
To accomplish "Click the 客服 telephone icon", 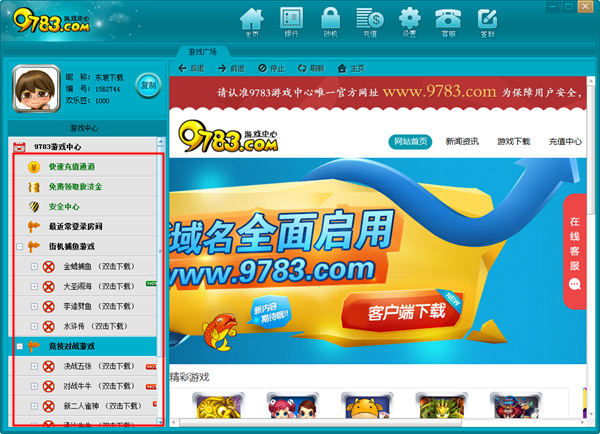I will coord(448,22).
